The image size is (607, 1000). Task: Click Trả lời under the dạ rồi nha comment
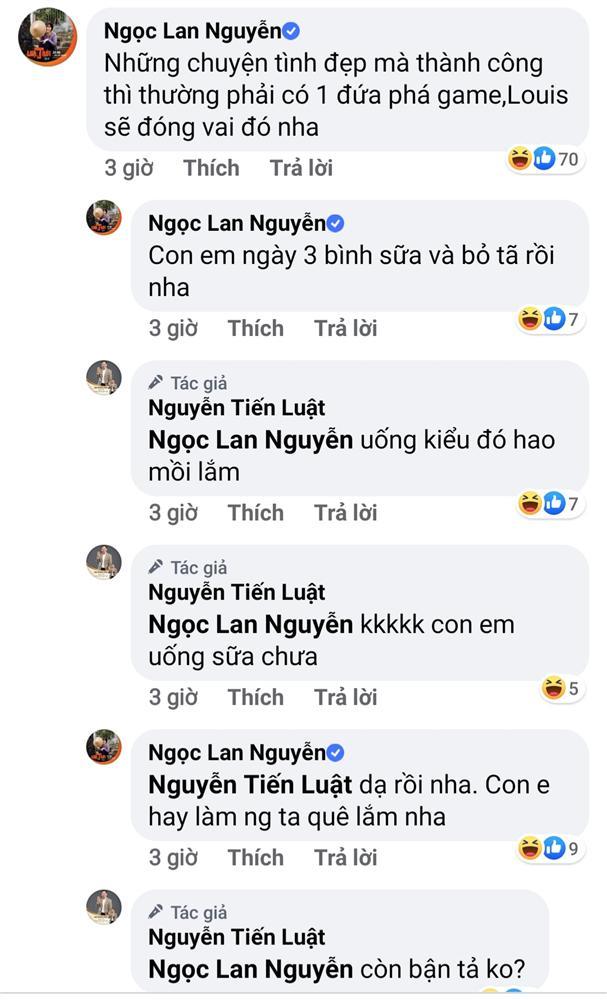tap(345, 857)
